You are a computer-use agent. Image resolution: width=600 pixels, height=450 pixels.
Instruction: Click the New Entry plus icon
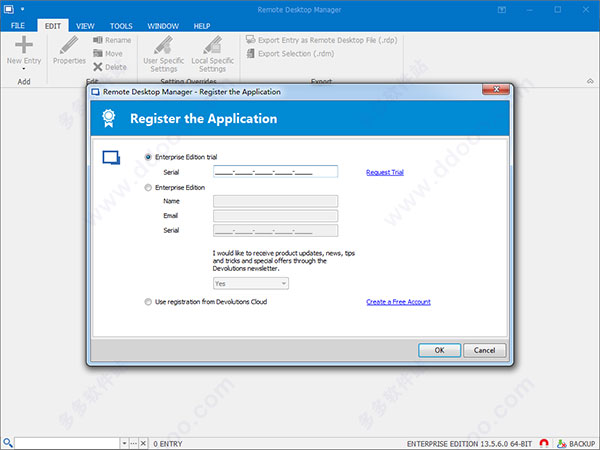click(x=24, y=45)
